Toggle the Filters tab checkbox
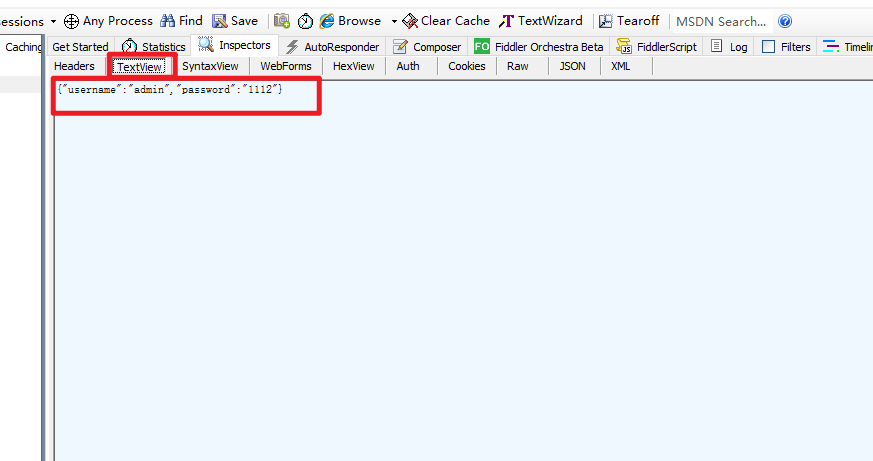This screenshot has width=873, height=461. (x=768, y=47)
